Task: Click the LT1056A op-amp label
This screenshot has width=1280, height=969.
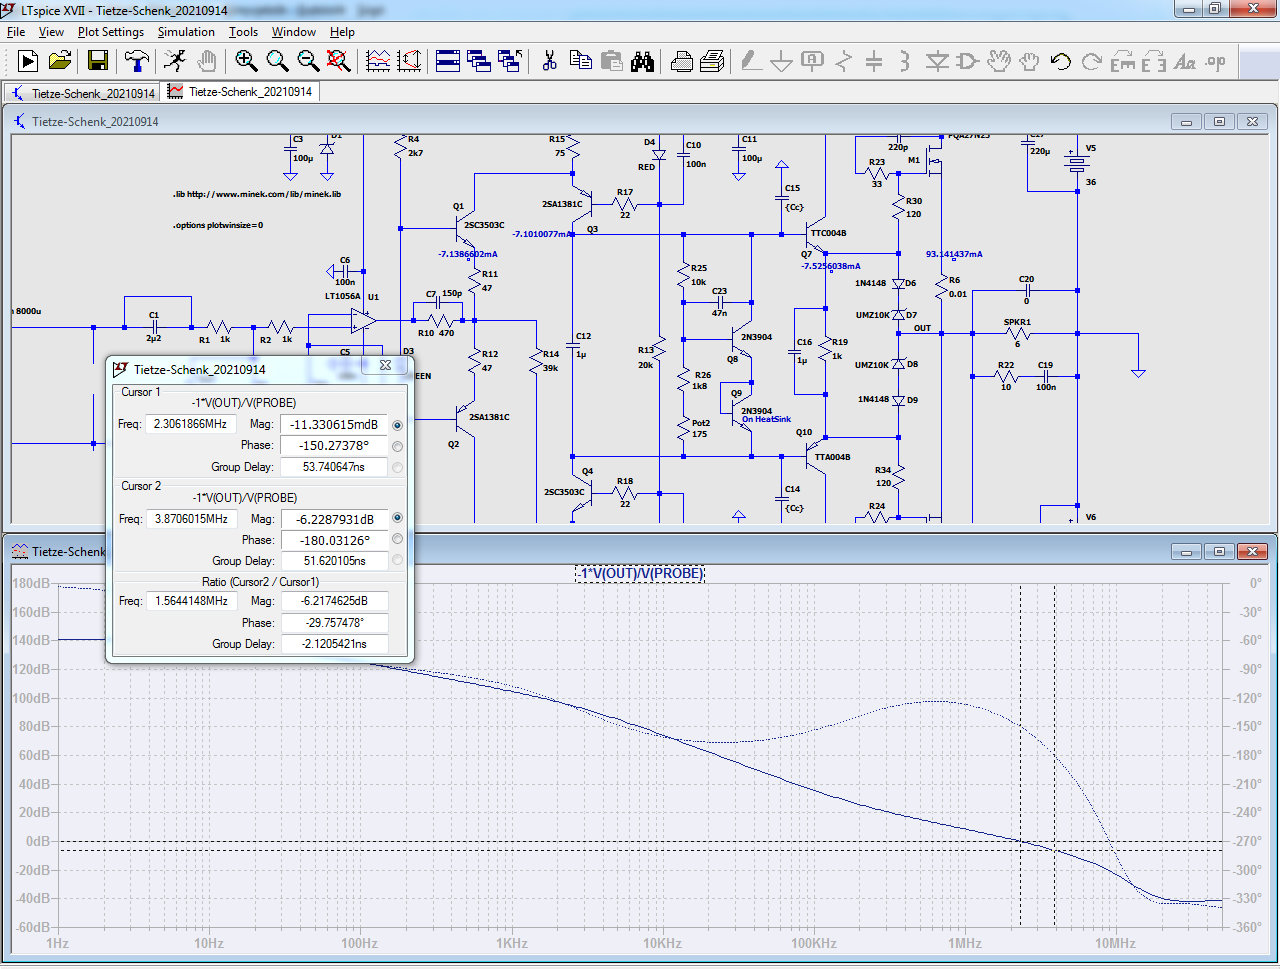Action: point(342,296)
